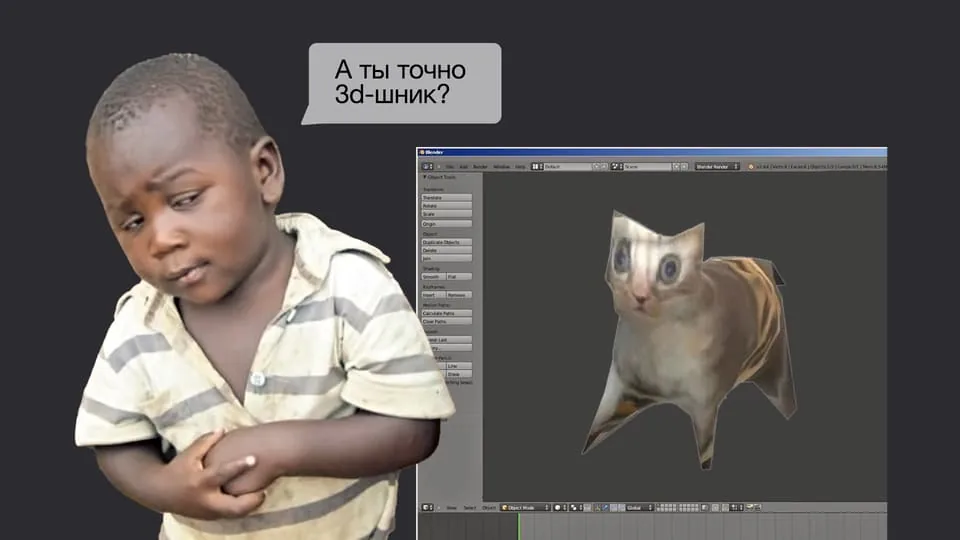
Task: Open the Blender Render engine dropdown
Action: click(717, 167)
